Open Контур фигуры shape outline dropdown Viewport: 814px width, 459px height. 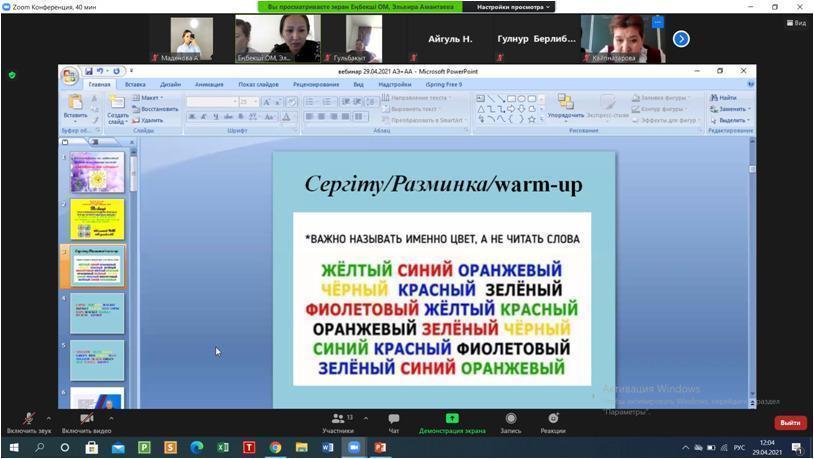point(659,109)
